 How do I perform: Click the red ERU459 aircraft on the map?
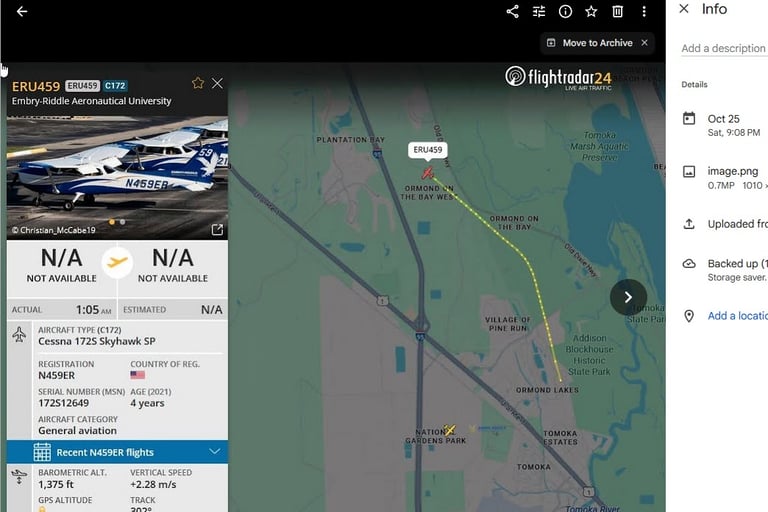pos(428,173)
